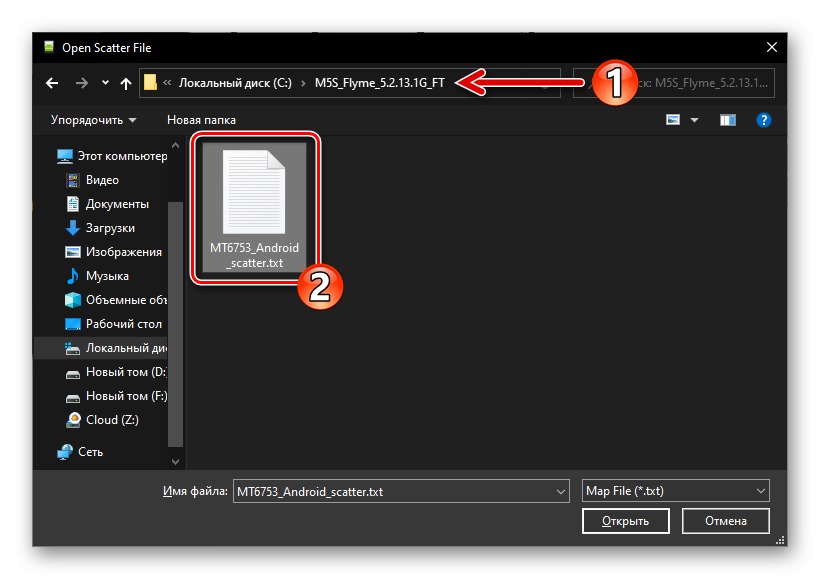Go back to the previous folder
820x579 pixels.
[52, 83]
